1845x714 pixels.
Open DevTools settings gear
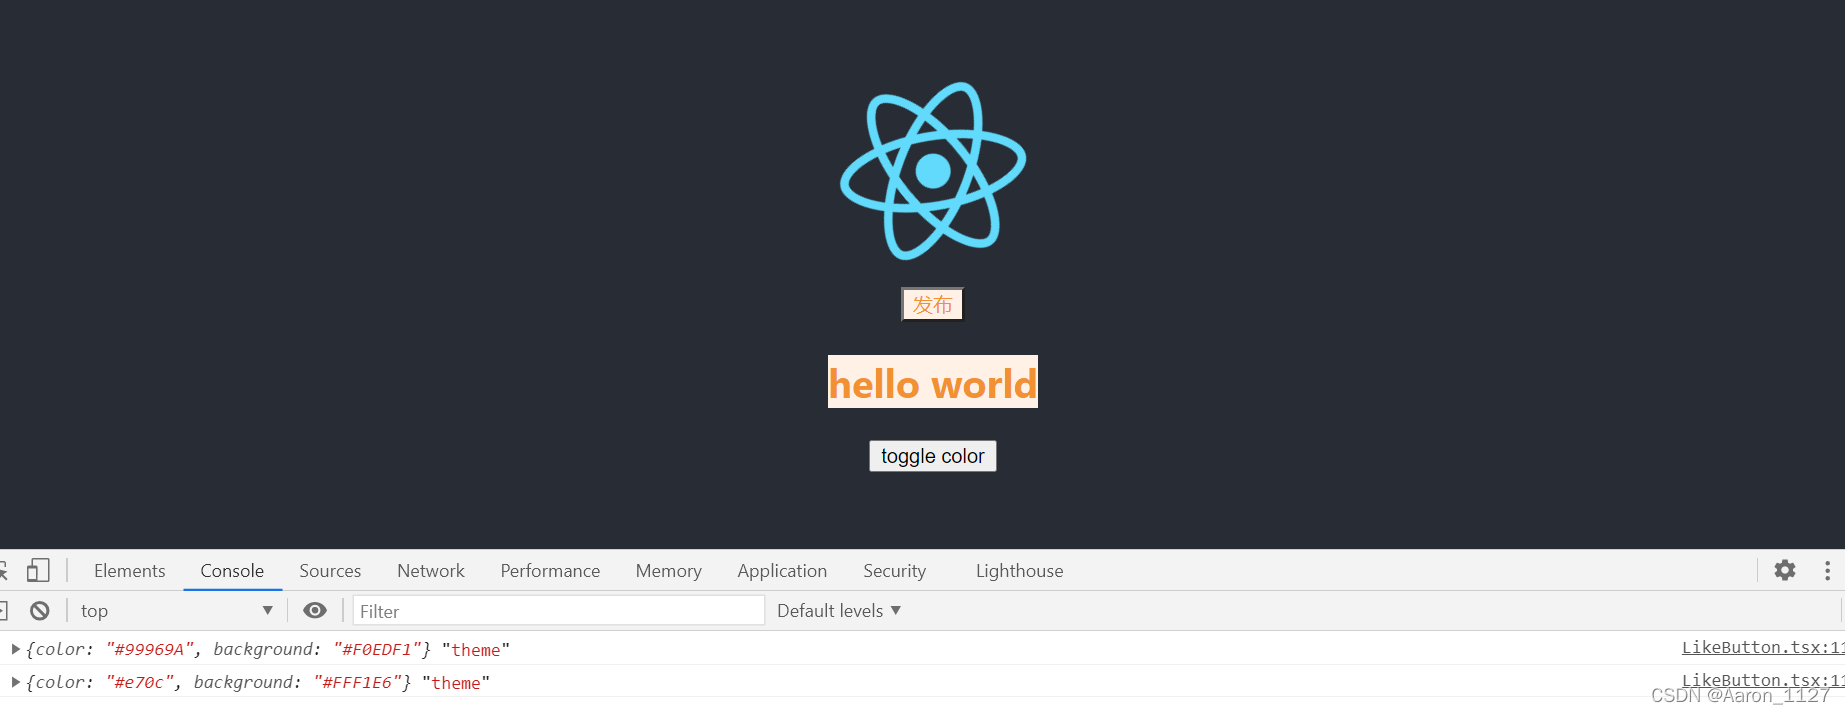(x=1785, y=570)
